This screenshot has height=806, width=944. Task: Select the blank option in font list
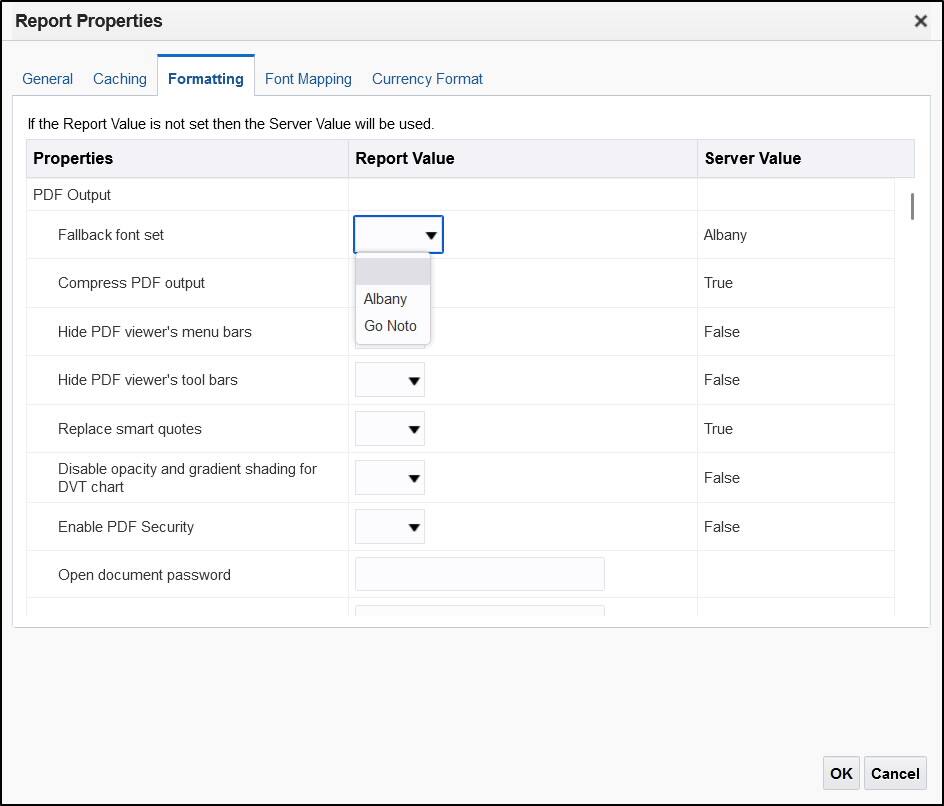[392, 272]
